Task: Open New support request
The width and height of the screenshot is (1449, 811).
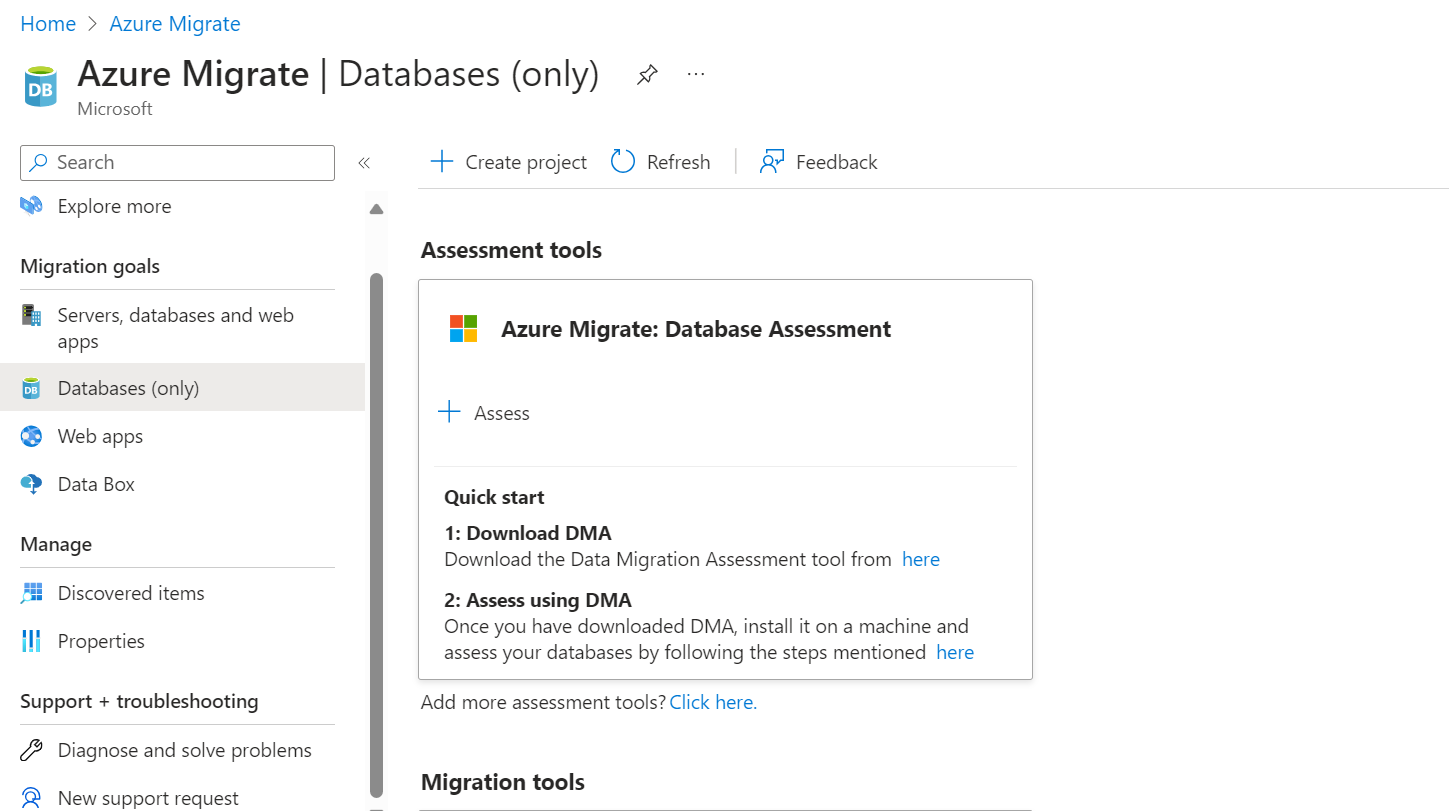Action: click(x=148, y=798)
